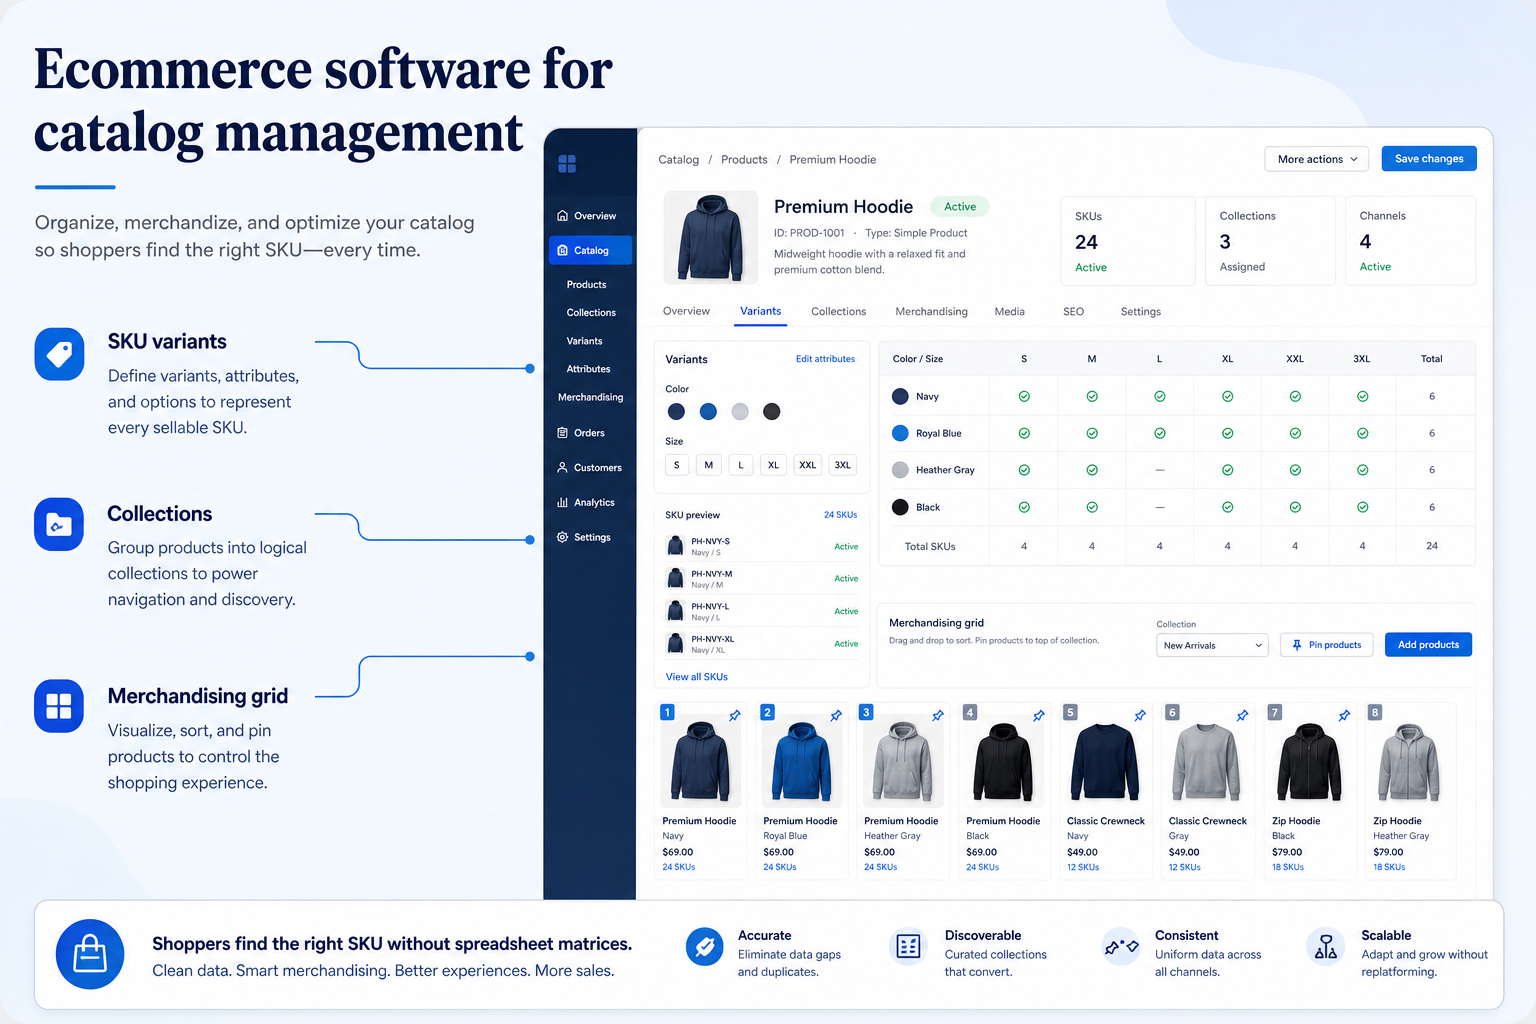Pin the Premium Hoodie Heather Gray card

(938, 715)
